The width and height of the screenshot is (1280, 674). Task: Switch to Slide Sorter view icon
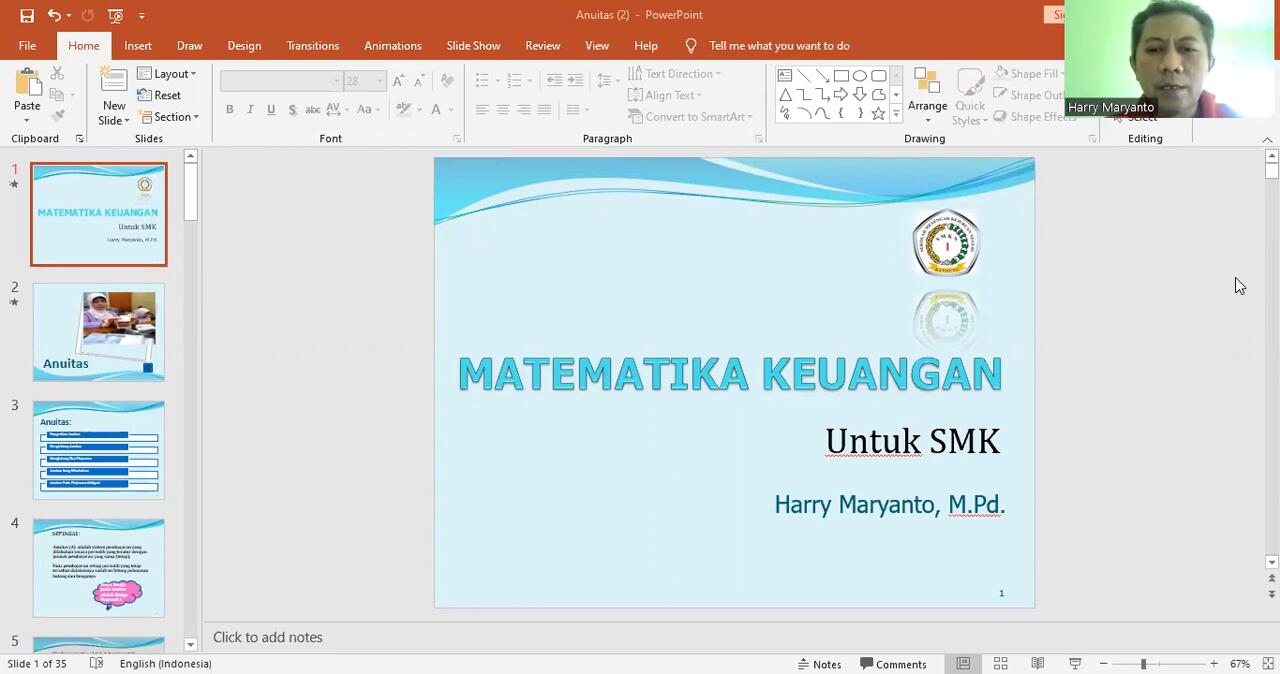point(1000,664)
